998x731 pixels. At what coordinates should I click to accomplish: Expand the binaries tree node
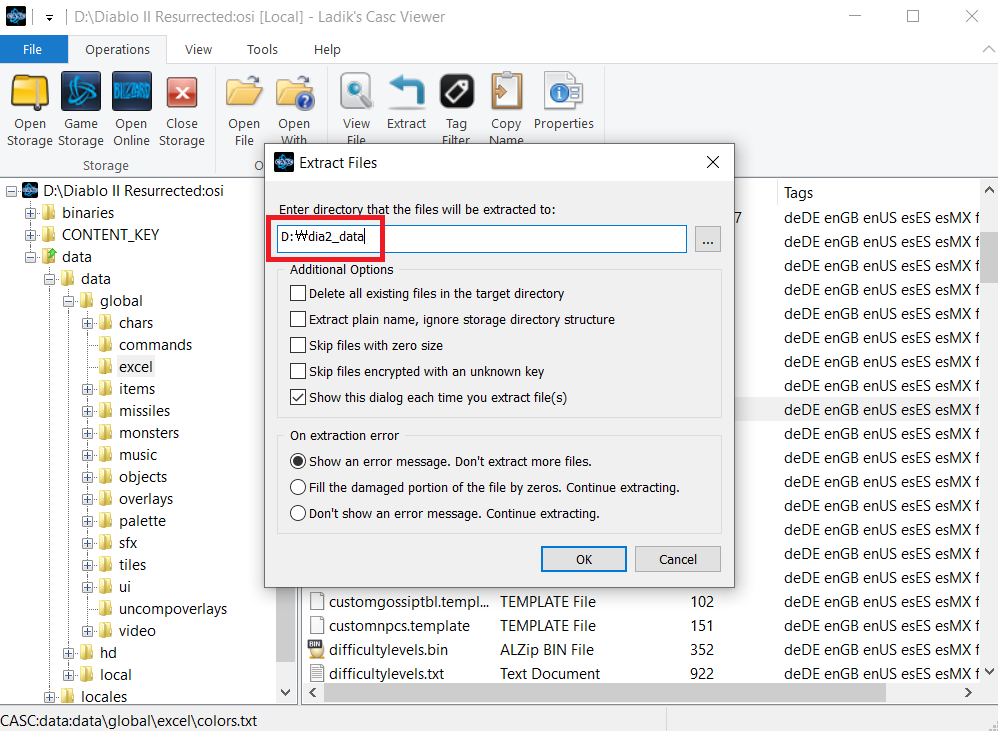(30, 213)
